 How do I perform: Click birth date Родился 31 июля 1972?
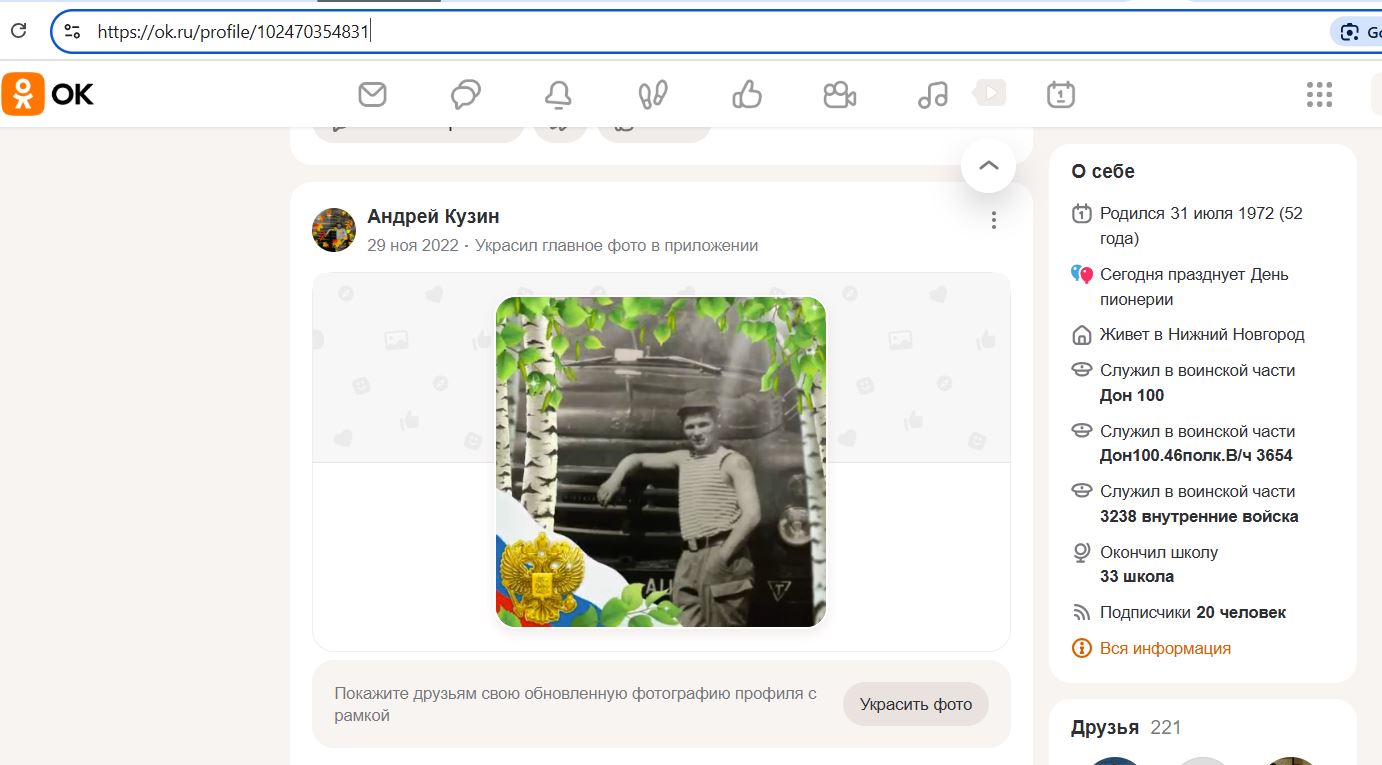pyautogui.click(x=1201, y=225)
